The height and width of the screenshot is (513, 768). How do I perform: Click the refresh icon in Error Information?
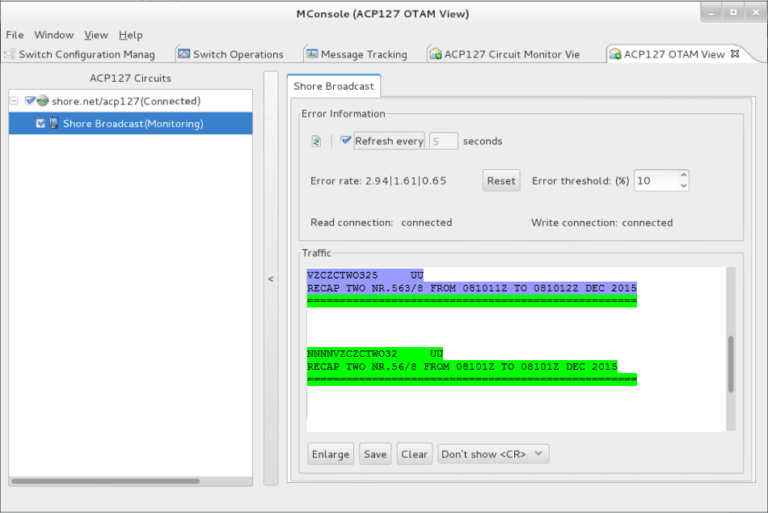coord(316,141)
